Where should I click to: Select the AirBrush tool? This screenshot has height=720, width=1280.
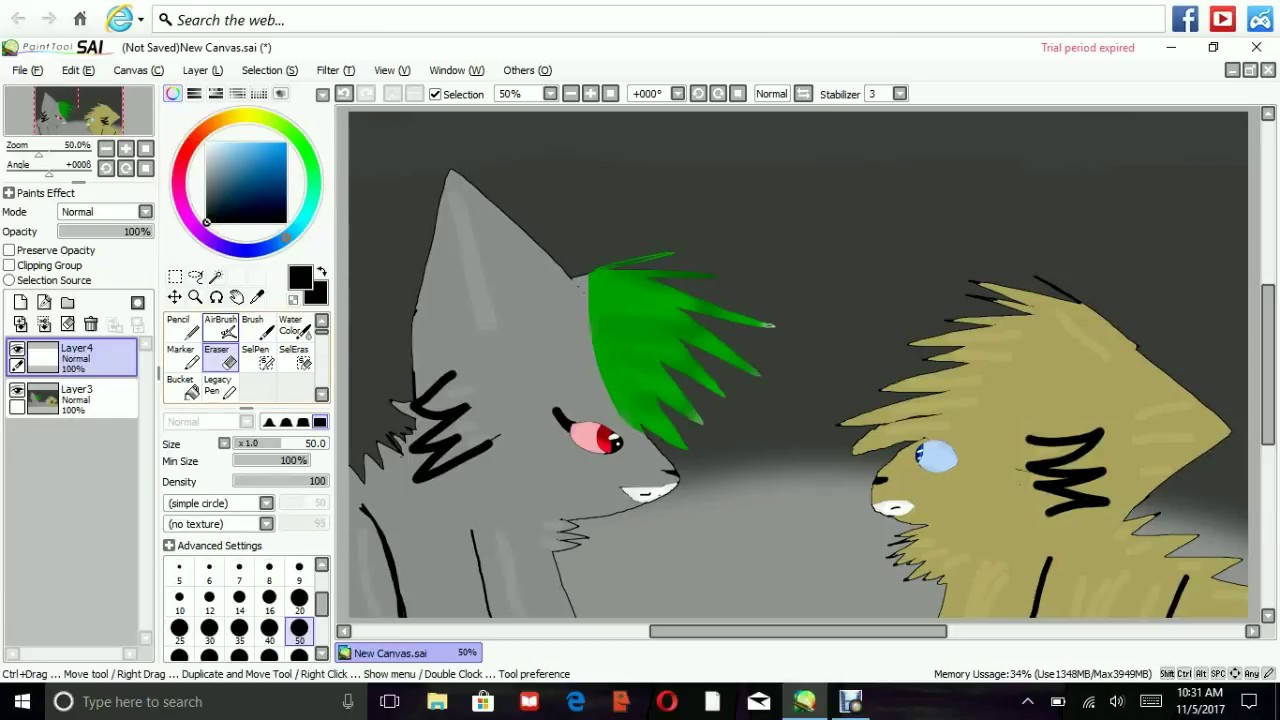220,327
